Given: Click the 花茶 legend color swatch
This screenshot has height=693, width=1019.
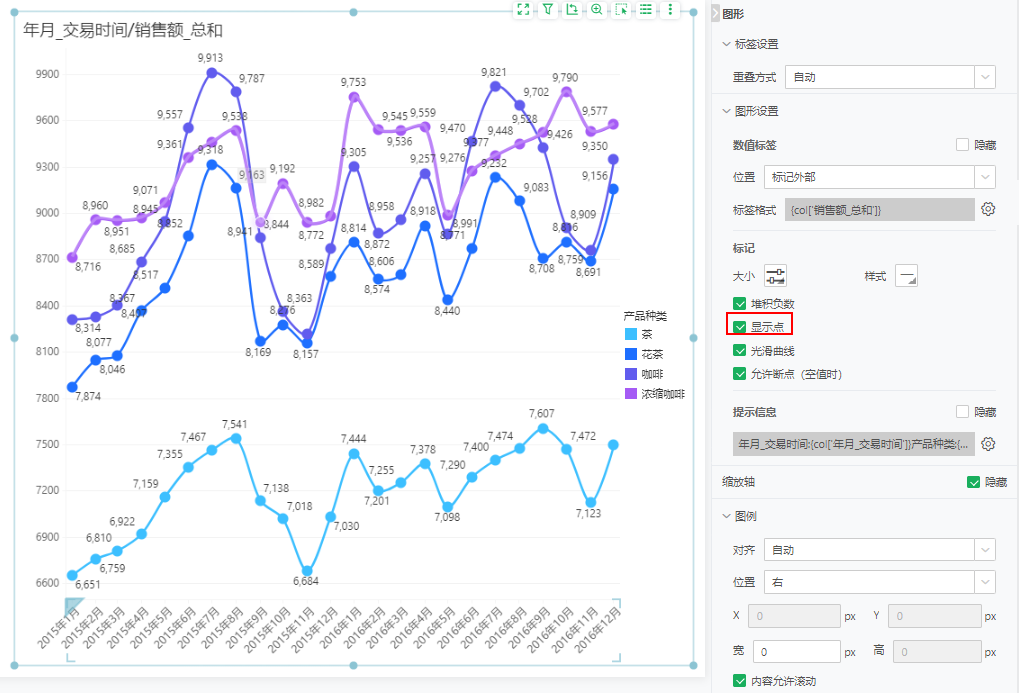Looking at the screenshot, I should [630, 354].
